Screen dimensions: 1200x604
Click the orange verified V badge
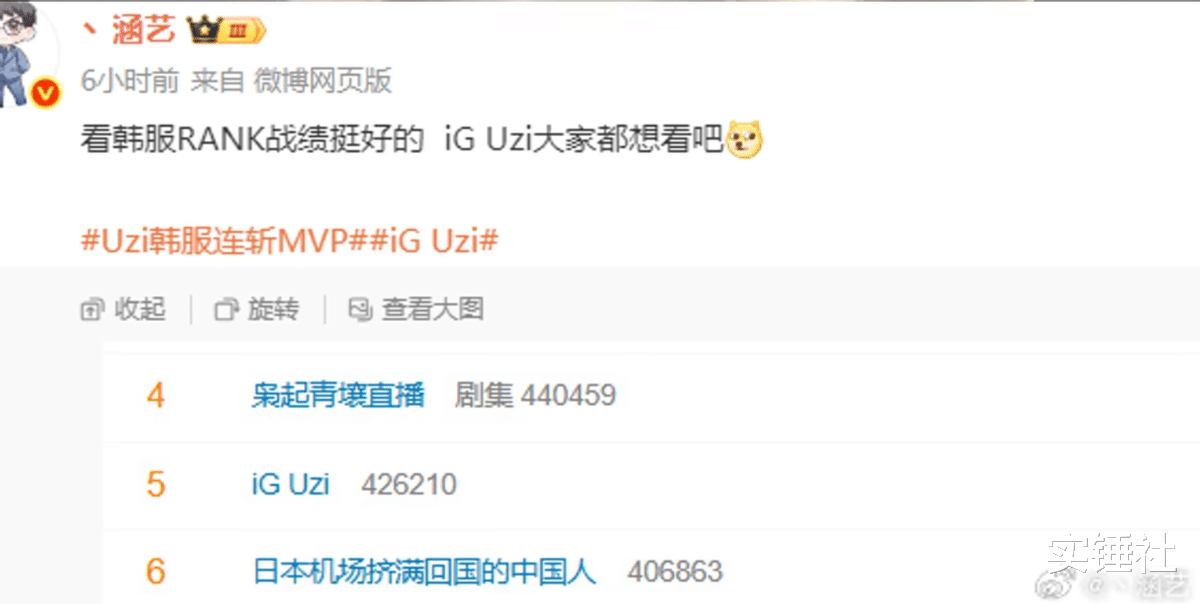coord(46,94)
